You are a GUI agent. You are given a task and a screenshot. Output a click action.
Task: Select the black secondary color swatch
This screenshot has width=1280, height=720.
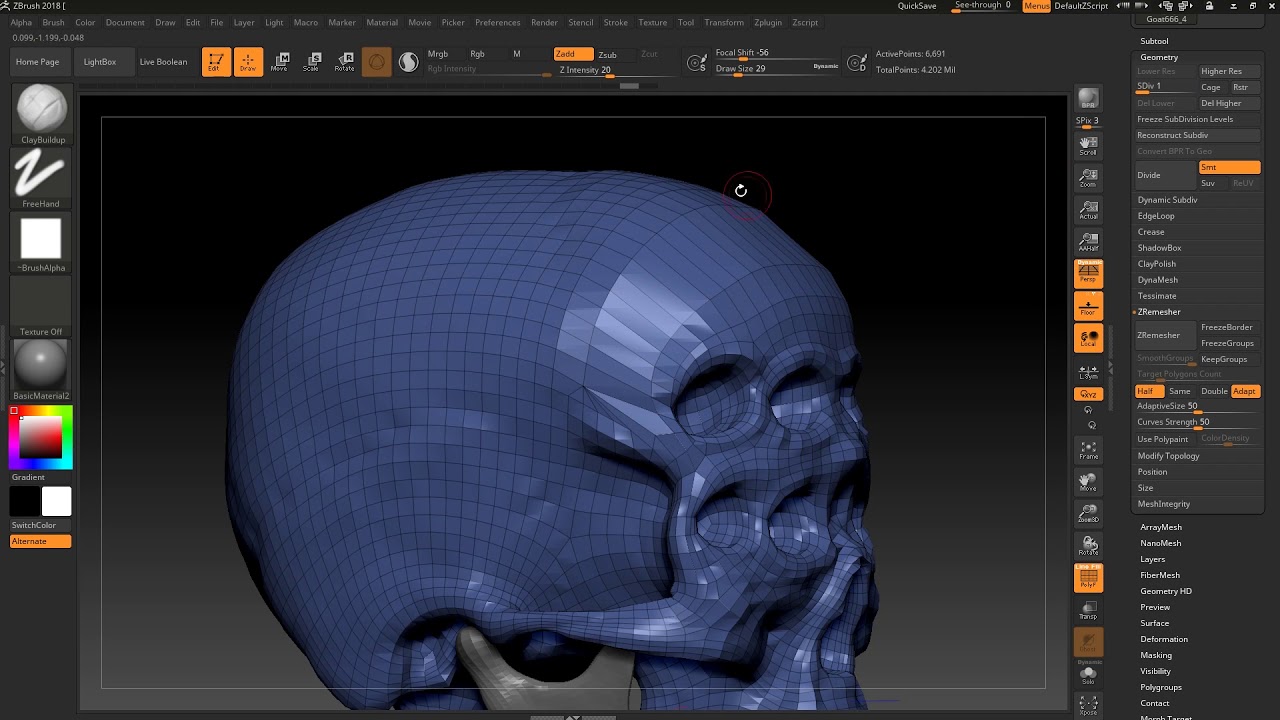25,501
